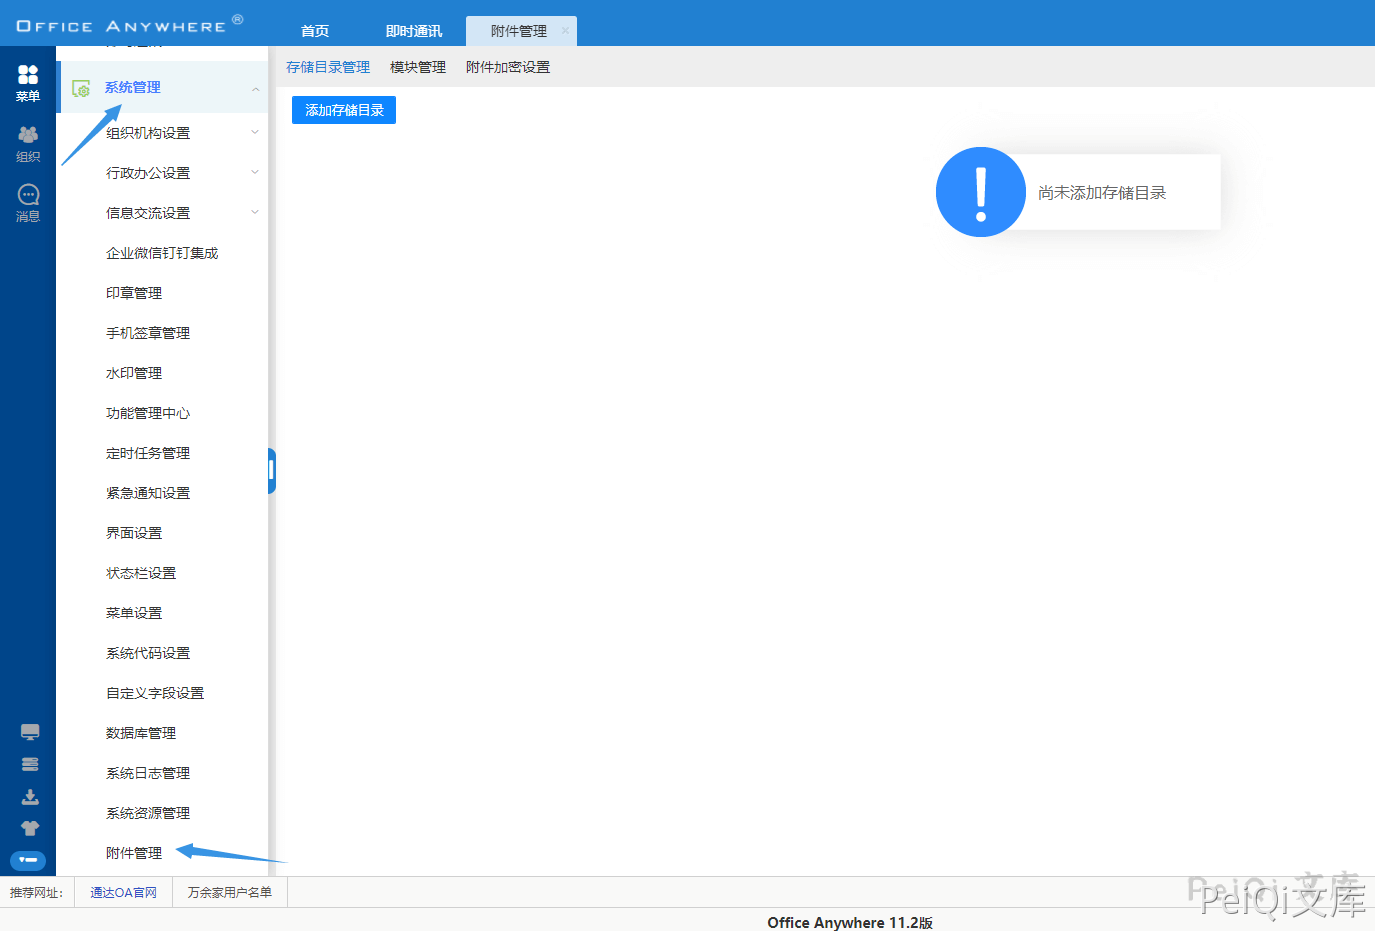
Task: Select 功能管理中心 in the menu
Action: (148, 413)
